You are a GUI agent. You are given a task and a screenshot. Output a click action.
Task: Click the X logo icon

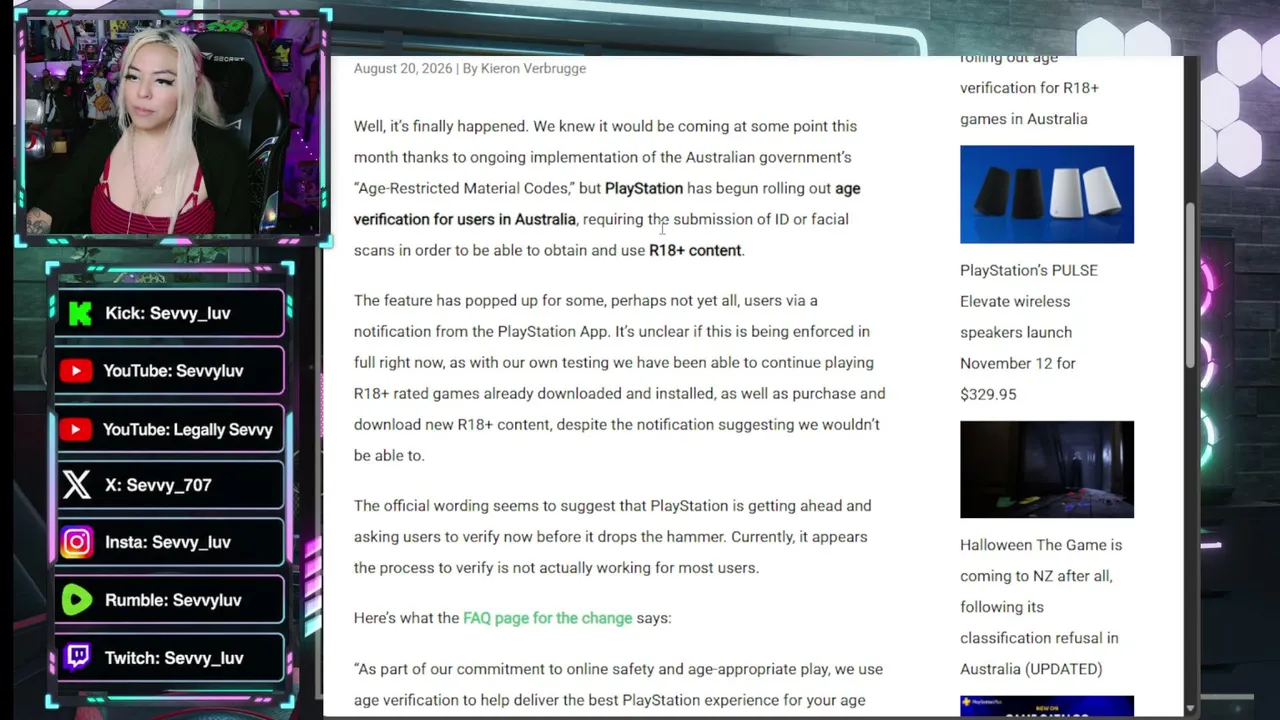(x=77, y=485)
